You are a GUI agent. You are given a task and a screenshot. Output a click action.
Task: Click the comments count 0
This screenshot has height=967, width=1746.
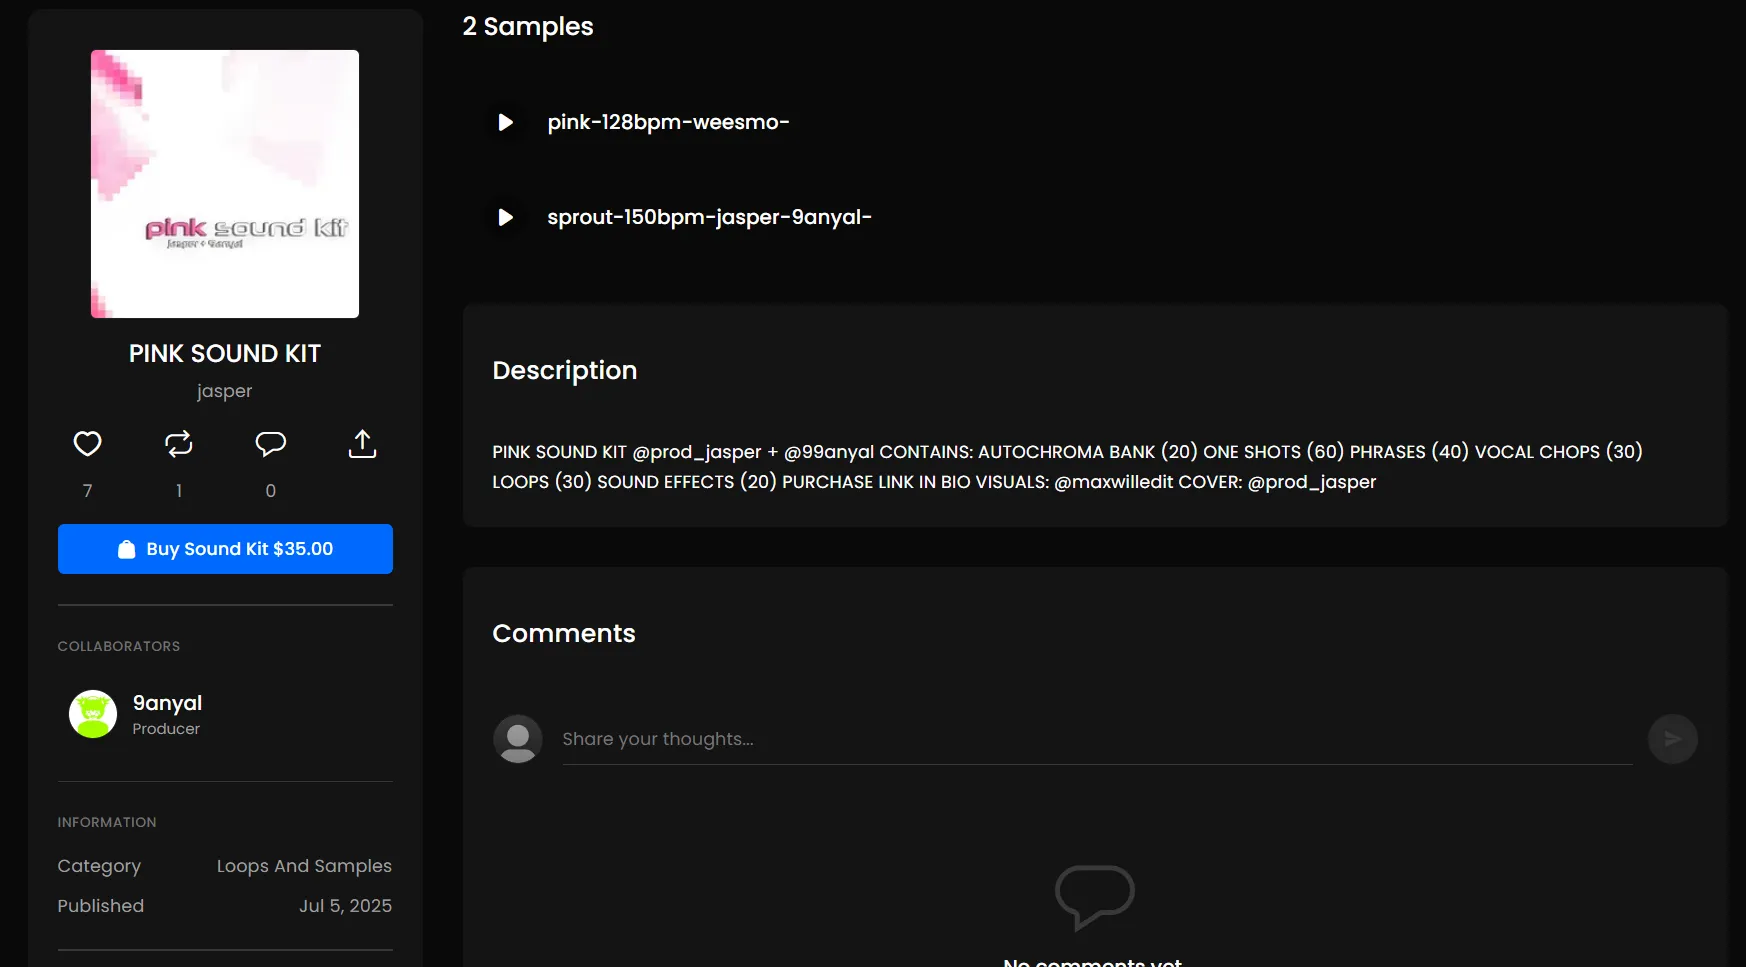(271, 491)
